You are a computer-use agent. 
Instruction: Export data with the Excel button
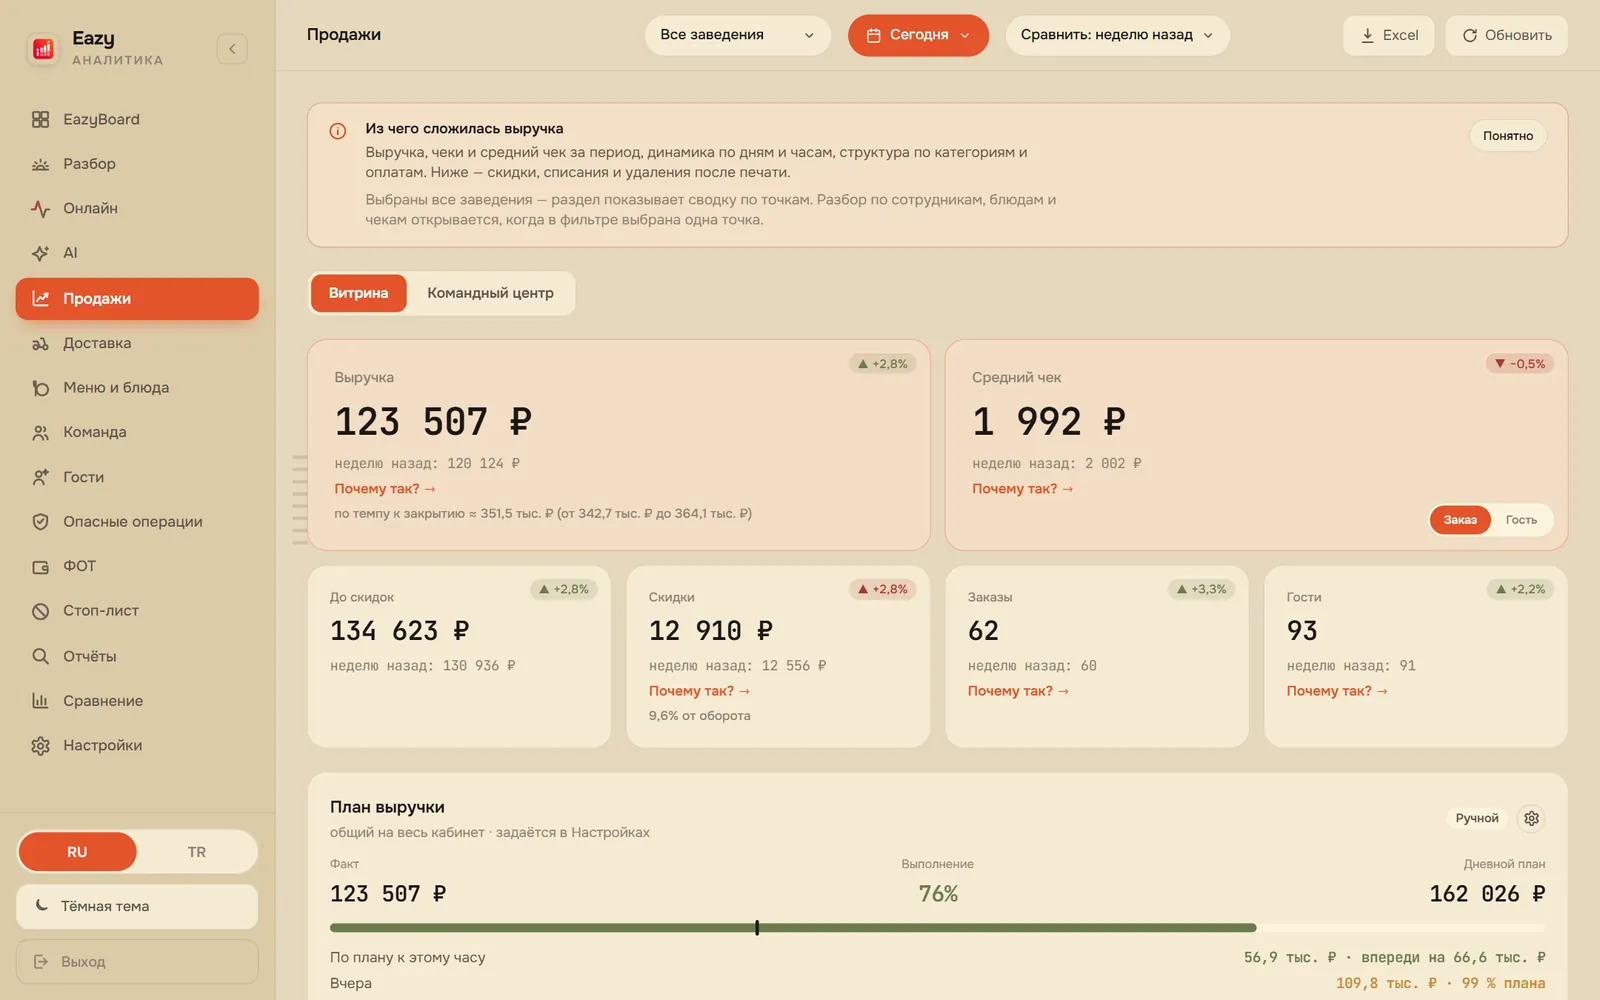tap(1389, 35)
